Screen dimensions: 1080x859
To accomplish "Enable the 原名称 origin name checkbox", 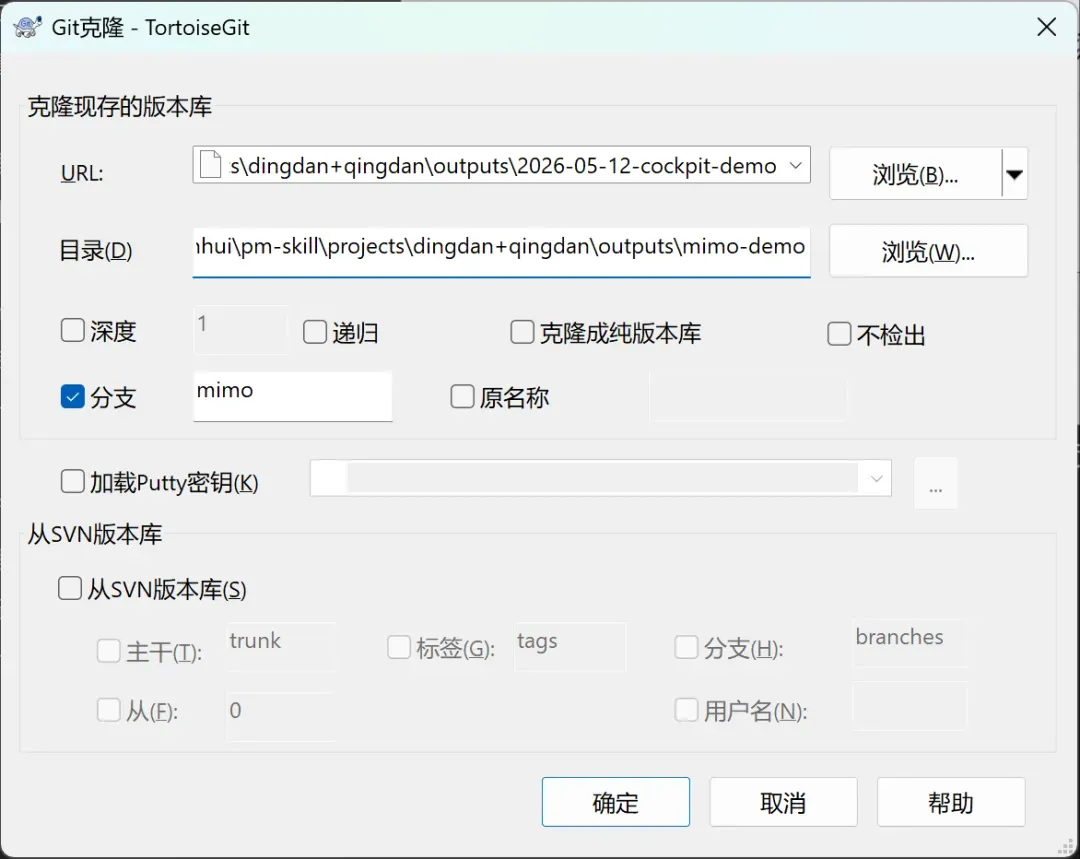I will pos(462,397).
